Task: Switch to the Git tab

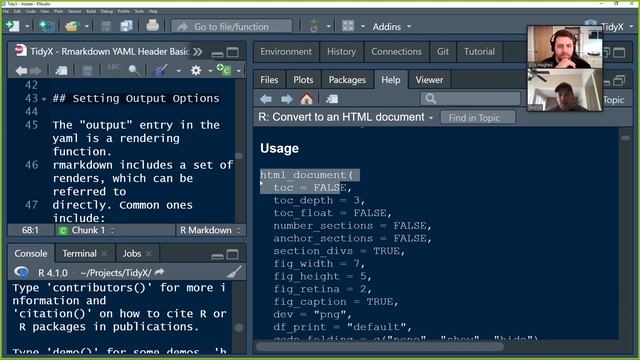Action: 443,52
